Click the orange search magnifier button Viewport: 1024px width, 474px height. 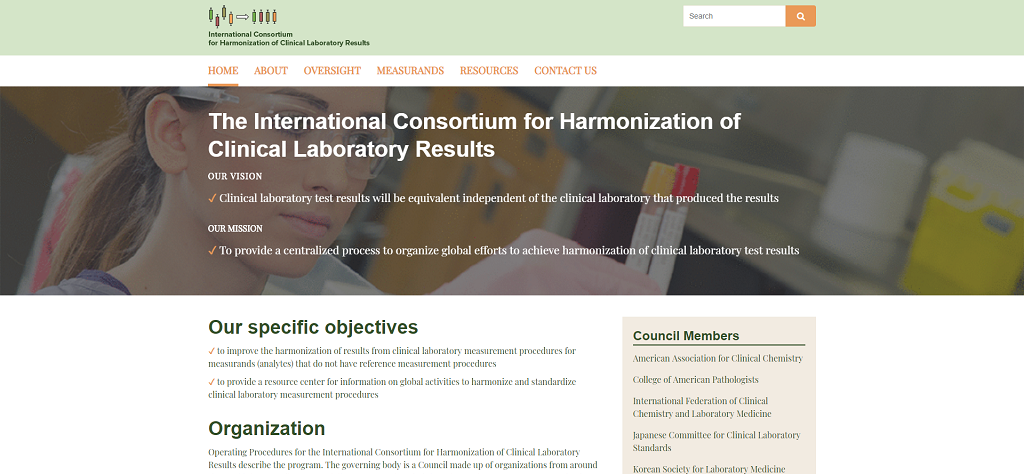(800, 16)
